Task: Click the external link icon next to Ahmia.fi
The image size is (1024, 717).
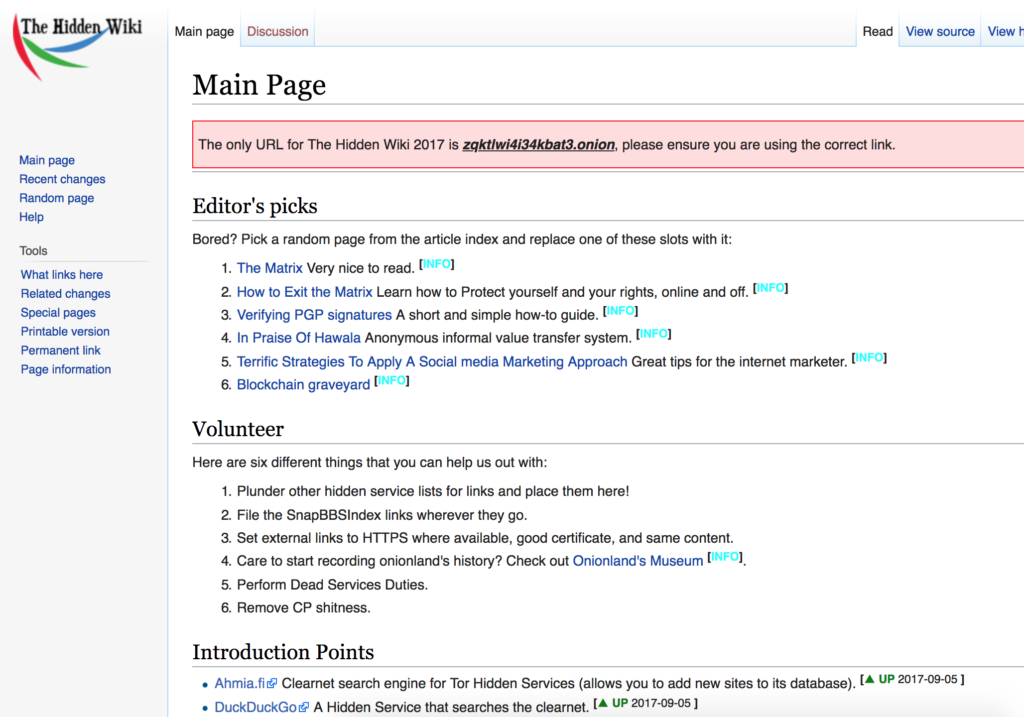Action: (x=272, y=683)
